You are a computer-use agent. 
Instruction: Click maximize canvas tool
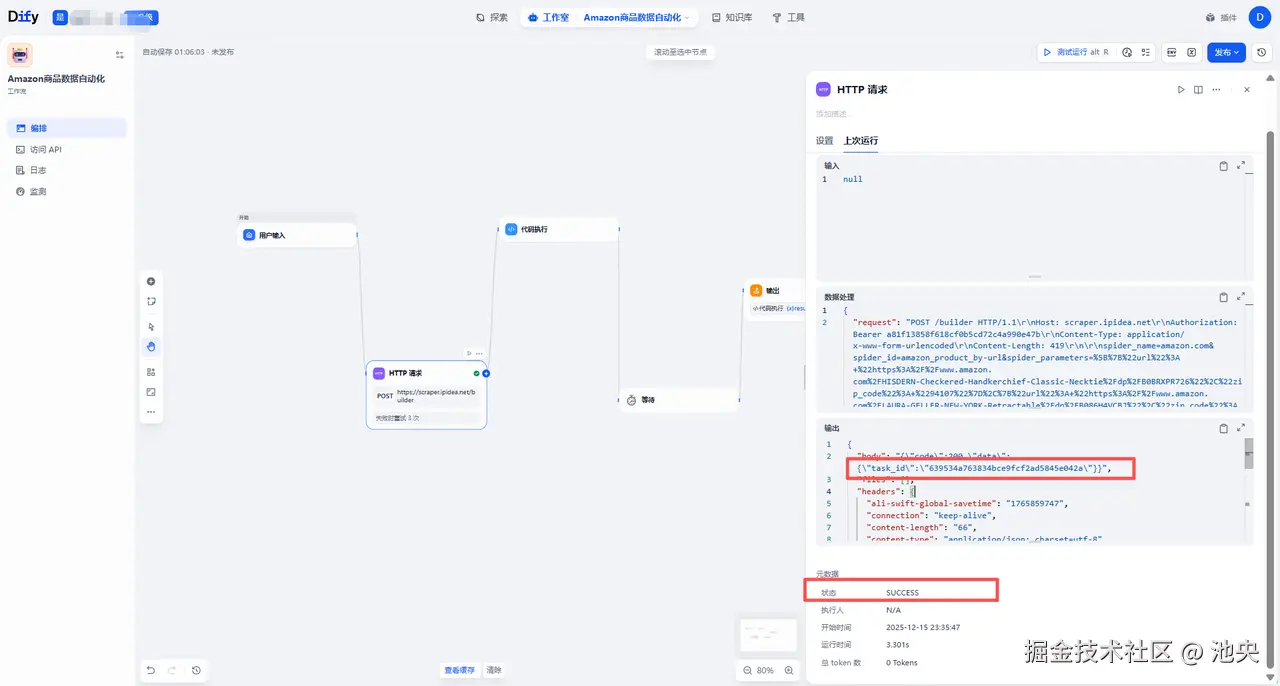151,392
